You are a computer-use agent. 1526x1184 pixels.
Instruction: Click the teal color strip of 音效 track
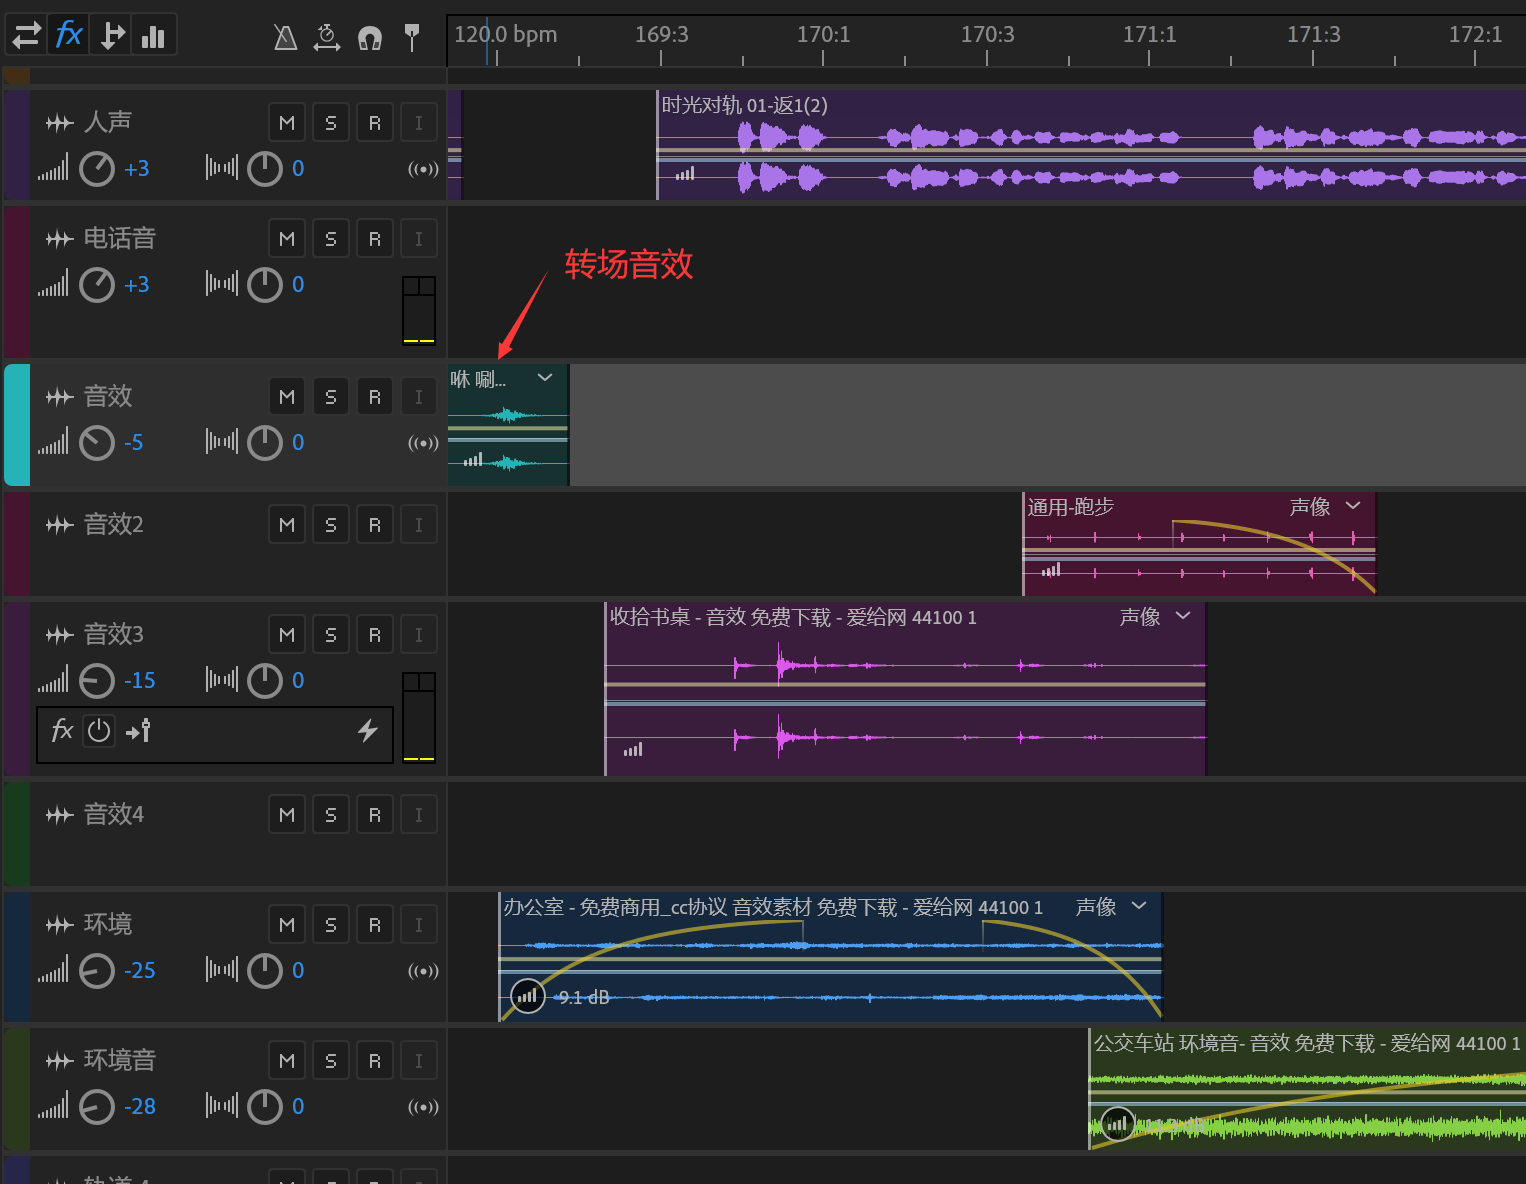click(17, 425)
